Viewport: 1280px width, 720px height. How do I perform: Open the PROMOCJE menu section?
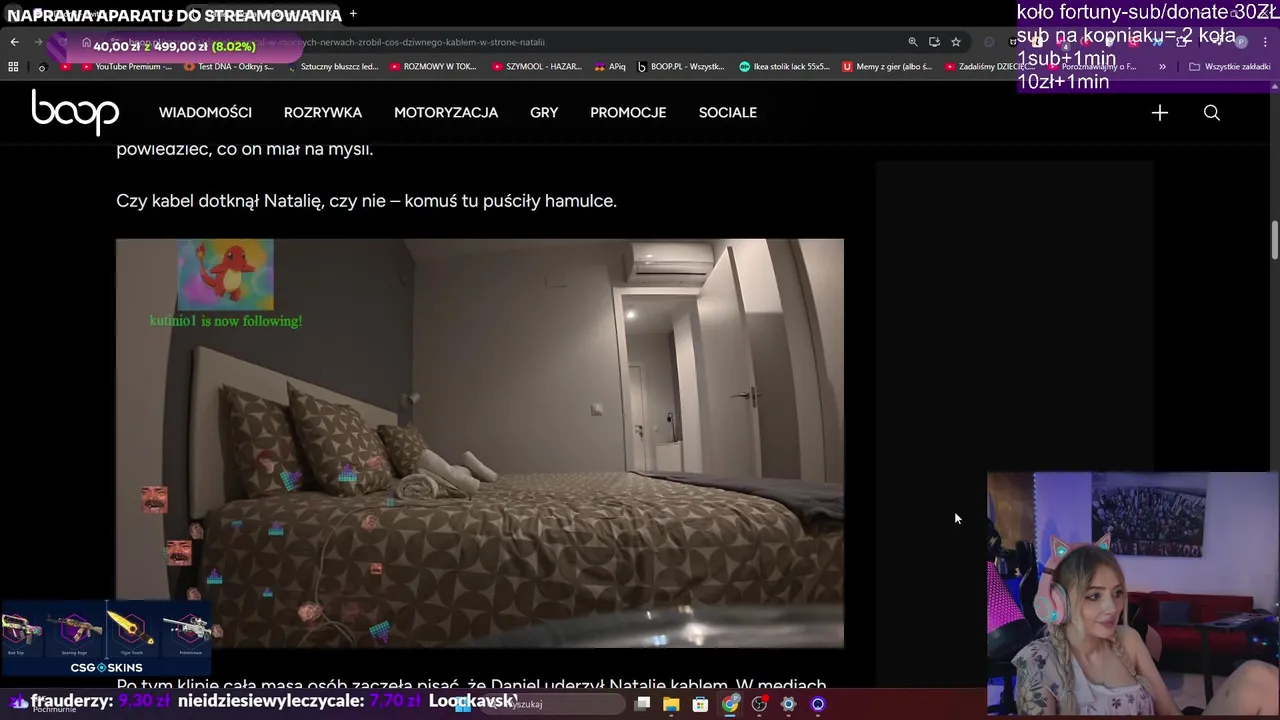628,113
